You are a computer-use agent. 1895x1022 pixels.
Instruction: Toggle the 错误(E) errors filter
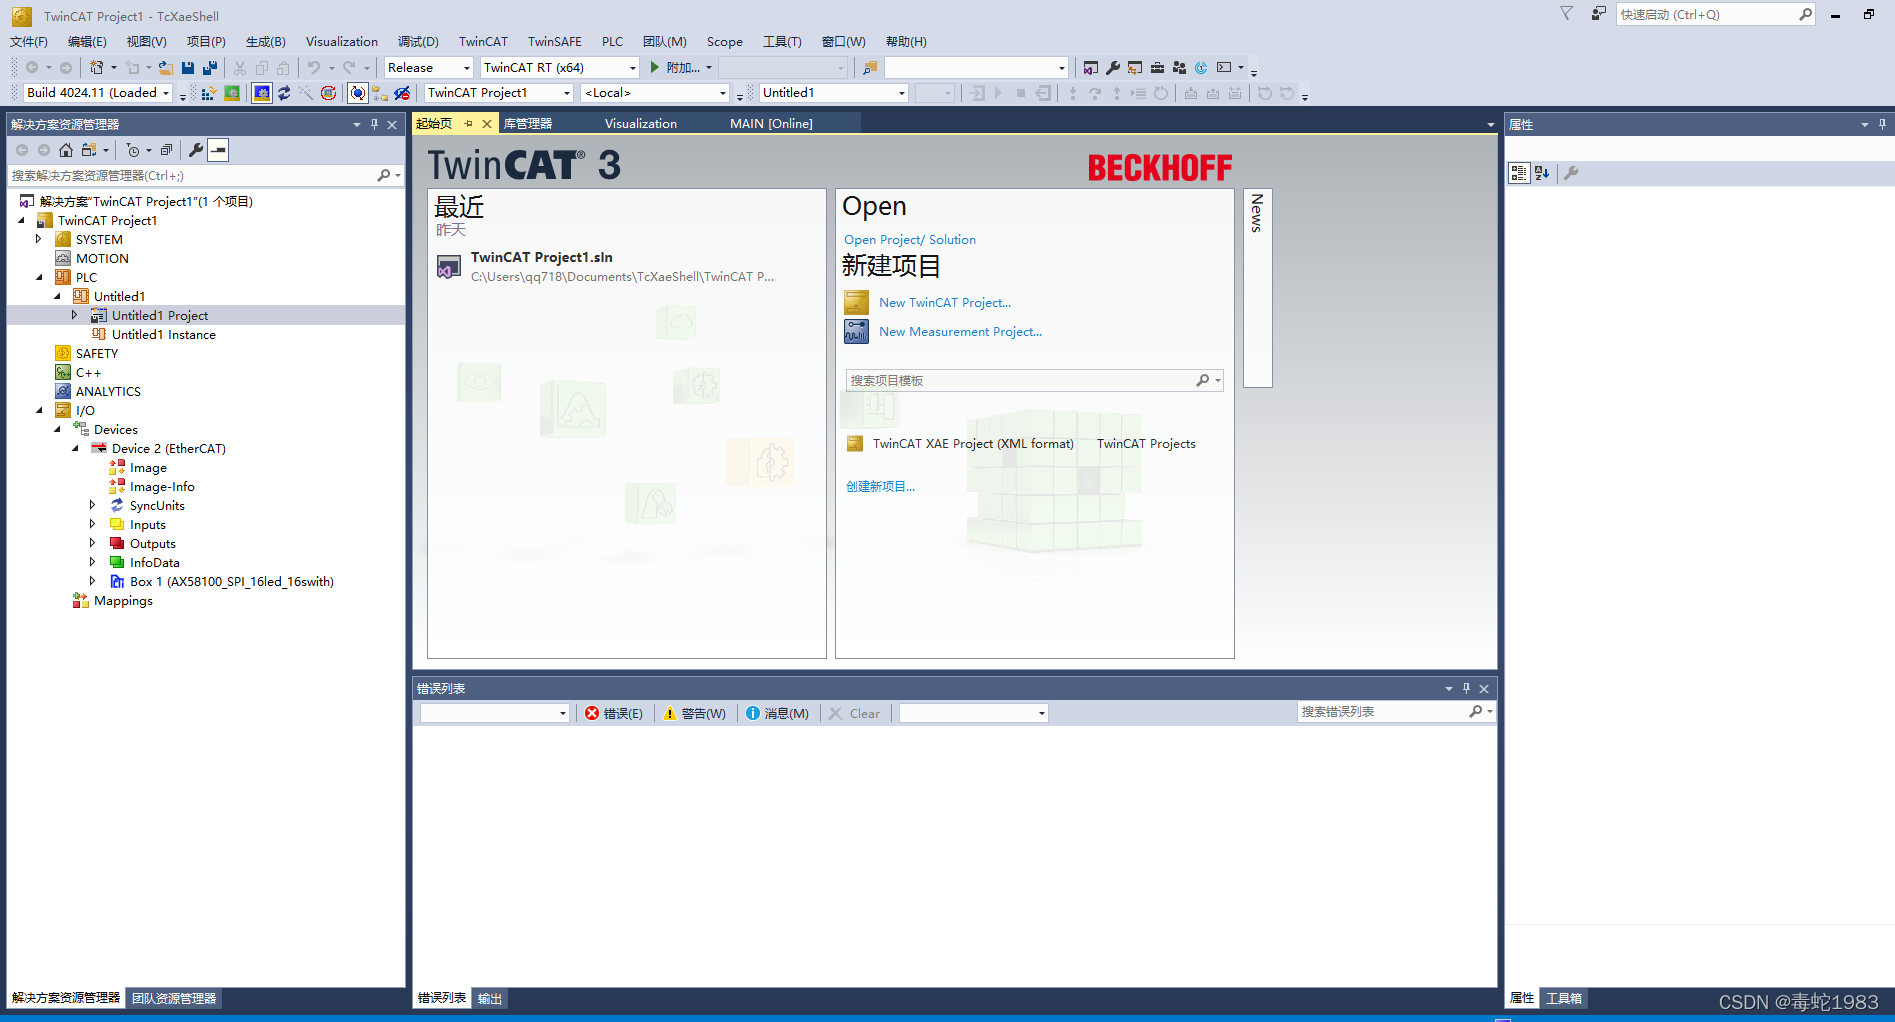(x=614, y=713)
